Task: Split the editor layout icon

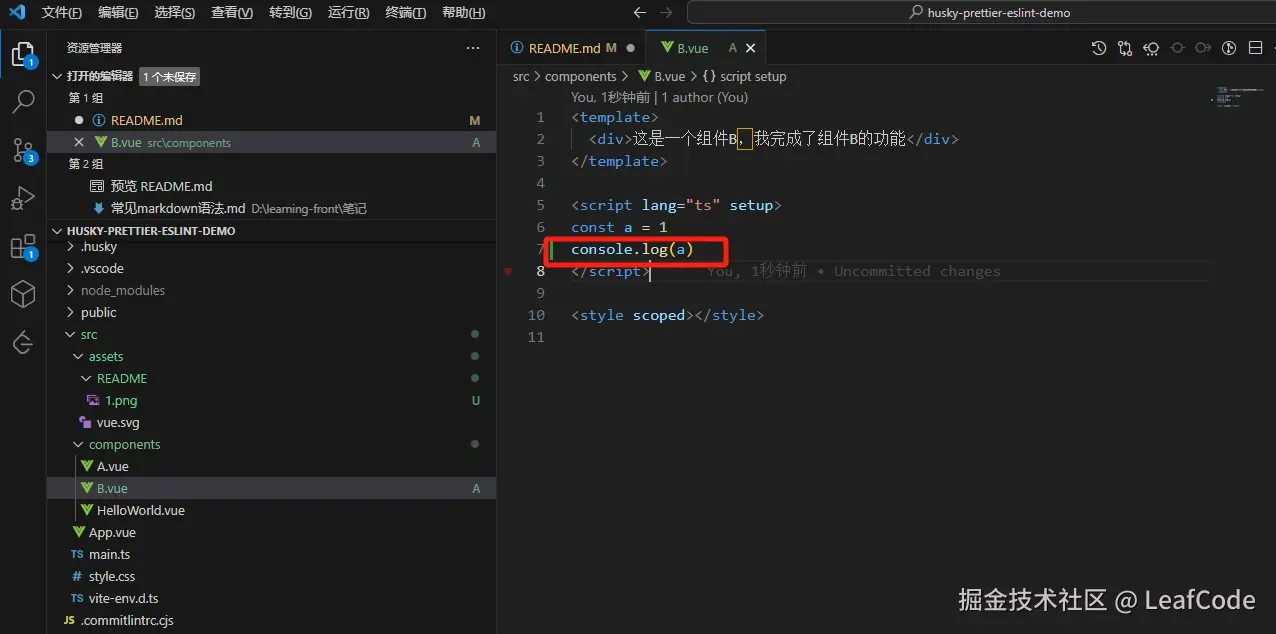Action: (1255, 48)
